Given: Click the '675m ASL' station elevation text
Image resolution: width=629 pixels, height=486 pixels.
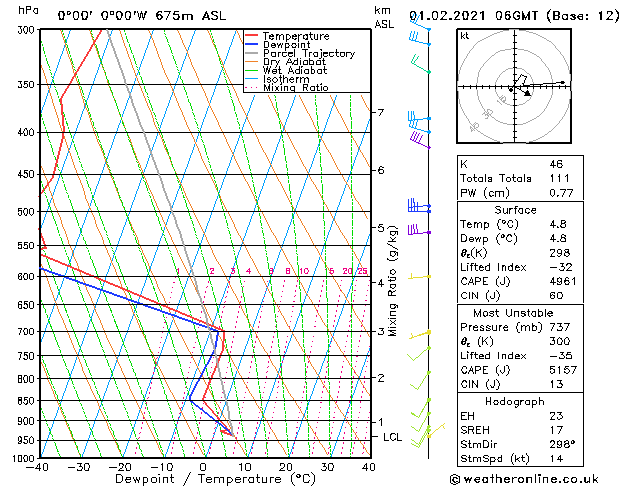Looking at the screenshot, I should [x=191, y=16].
